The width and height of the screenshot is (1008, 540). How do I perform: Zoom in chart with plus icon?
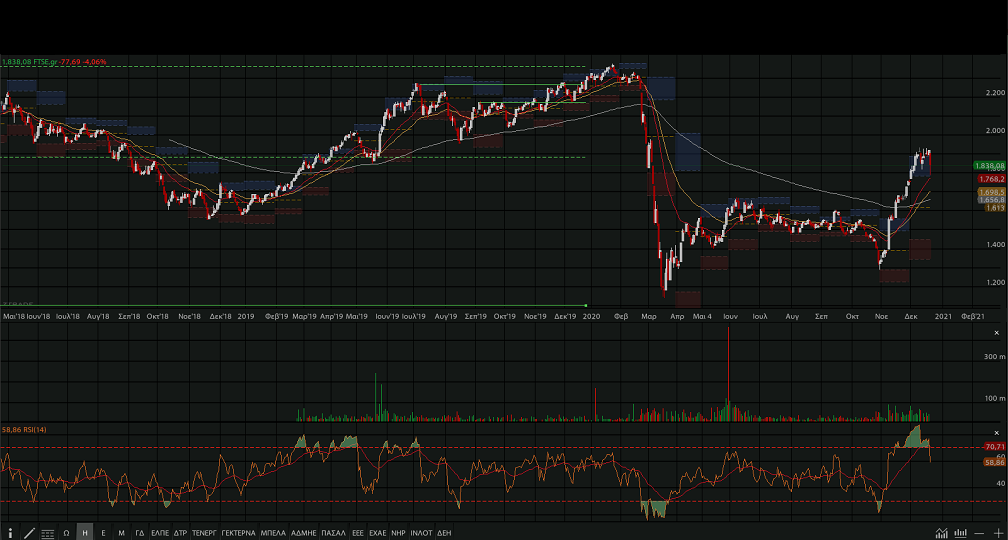pyautogui.click(x=998, y=533)
